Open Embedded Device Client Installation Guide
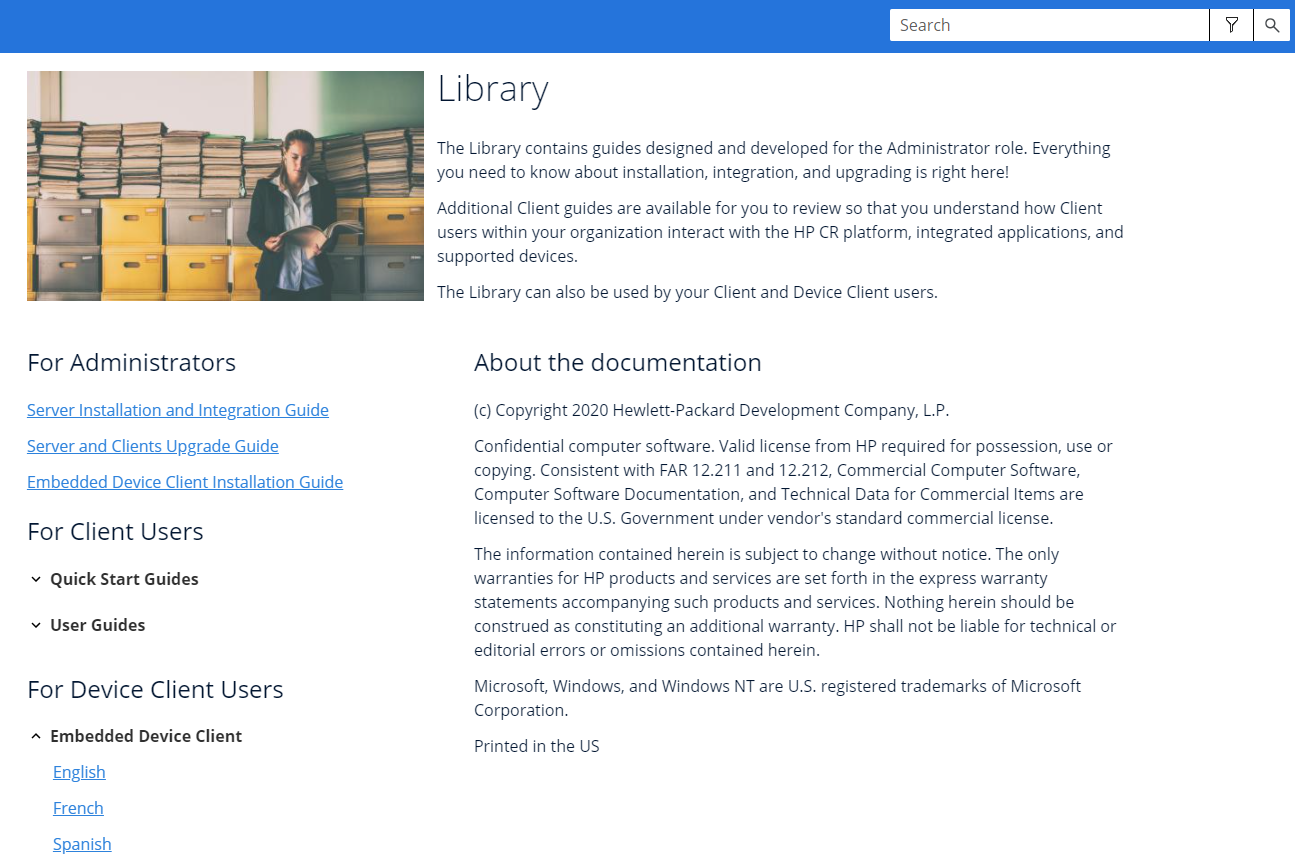This screenshot has height=867, width=1295. pyautogui.click(x=185, y=482)
